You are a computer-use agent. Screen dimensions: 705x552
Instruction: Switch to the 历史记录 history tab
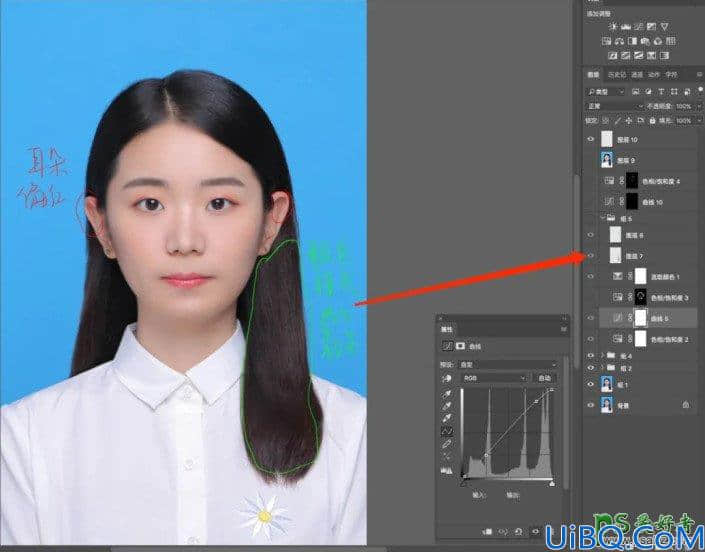point(617,75)
